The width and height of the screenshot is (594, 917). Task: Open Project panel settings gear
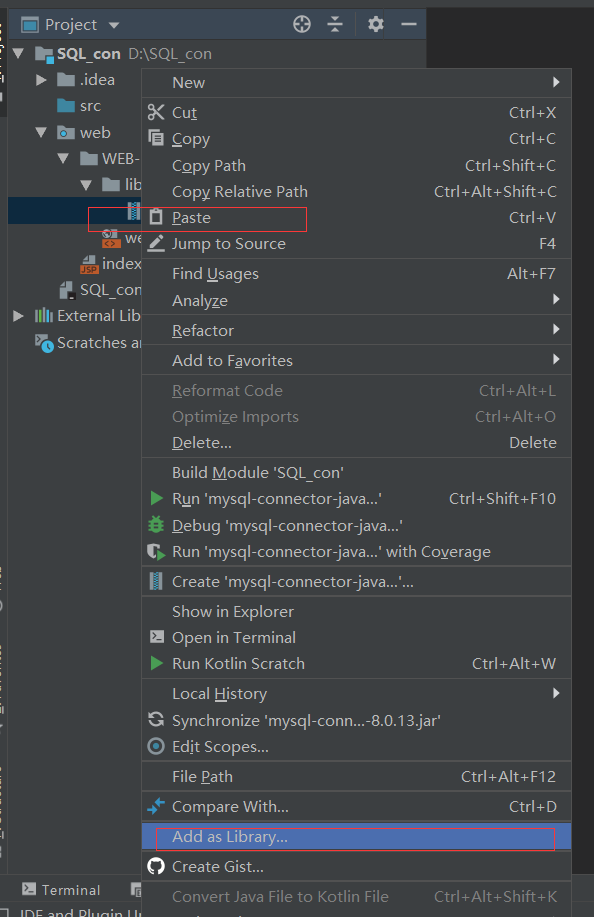(x=375, y=24)
